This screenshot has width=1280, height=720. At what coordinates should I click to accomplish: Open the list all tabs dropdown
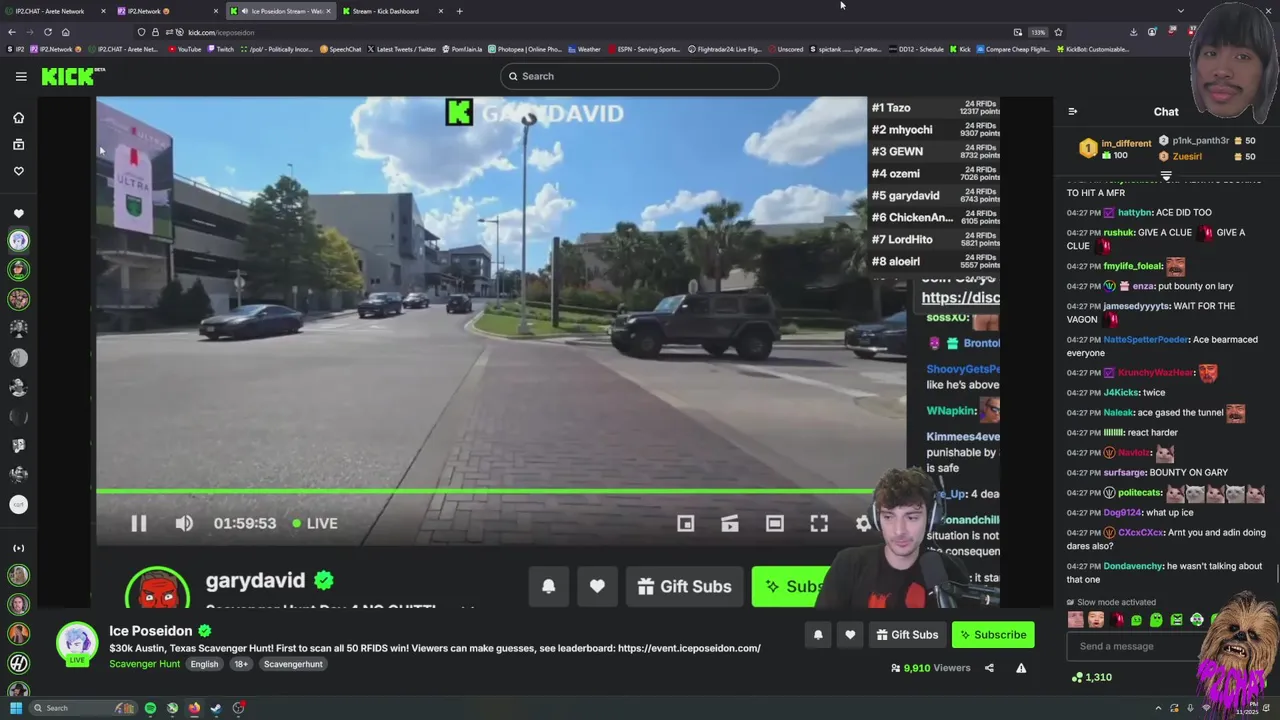click(x=1181, y=11)
